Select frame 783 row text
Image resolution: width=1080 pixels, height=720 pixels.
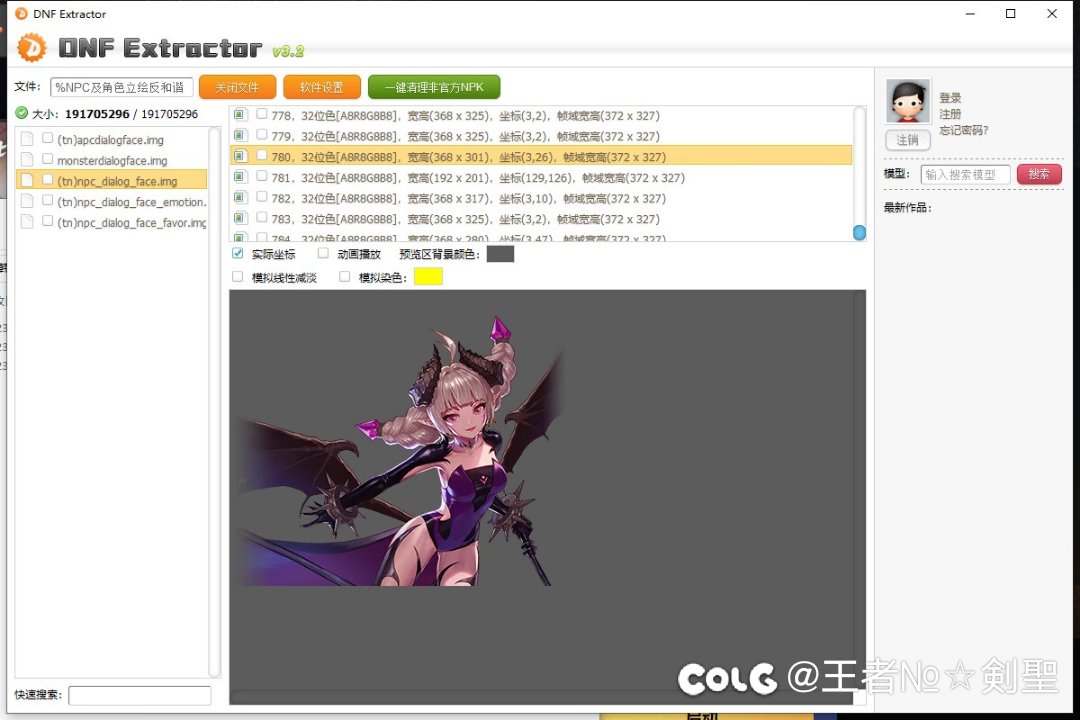point(466,219)
